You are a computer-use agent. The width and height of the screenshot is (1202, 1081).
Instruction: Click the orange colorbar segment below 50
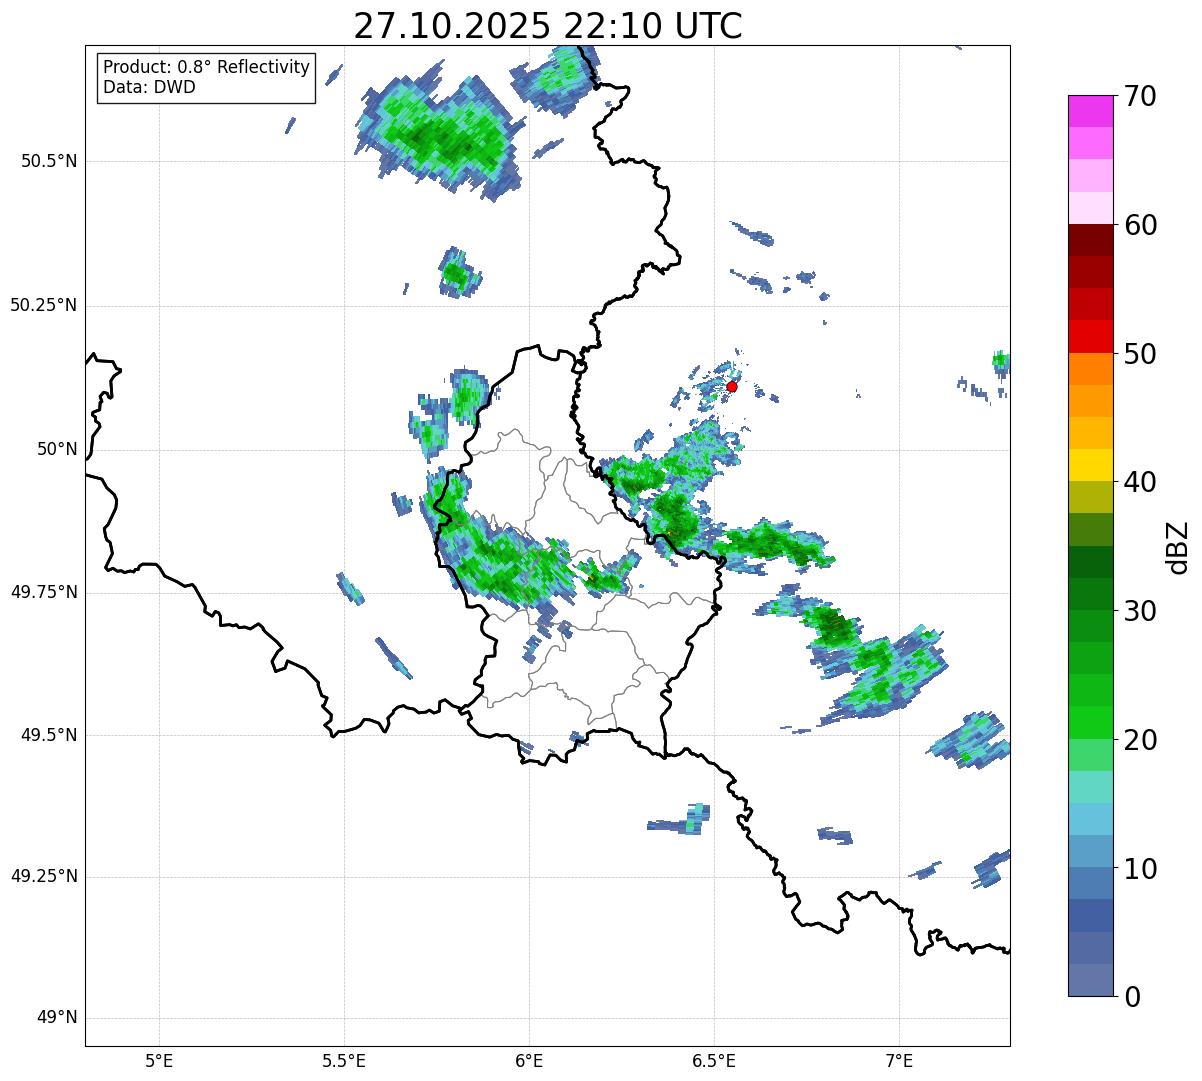[x=1090, y=369]
